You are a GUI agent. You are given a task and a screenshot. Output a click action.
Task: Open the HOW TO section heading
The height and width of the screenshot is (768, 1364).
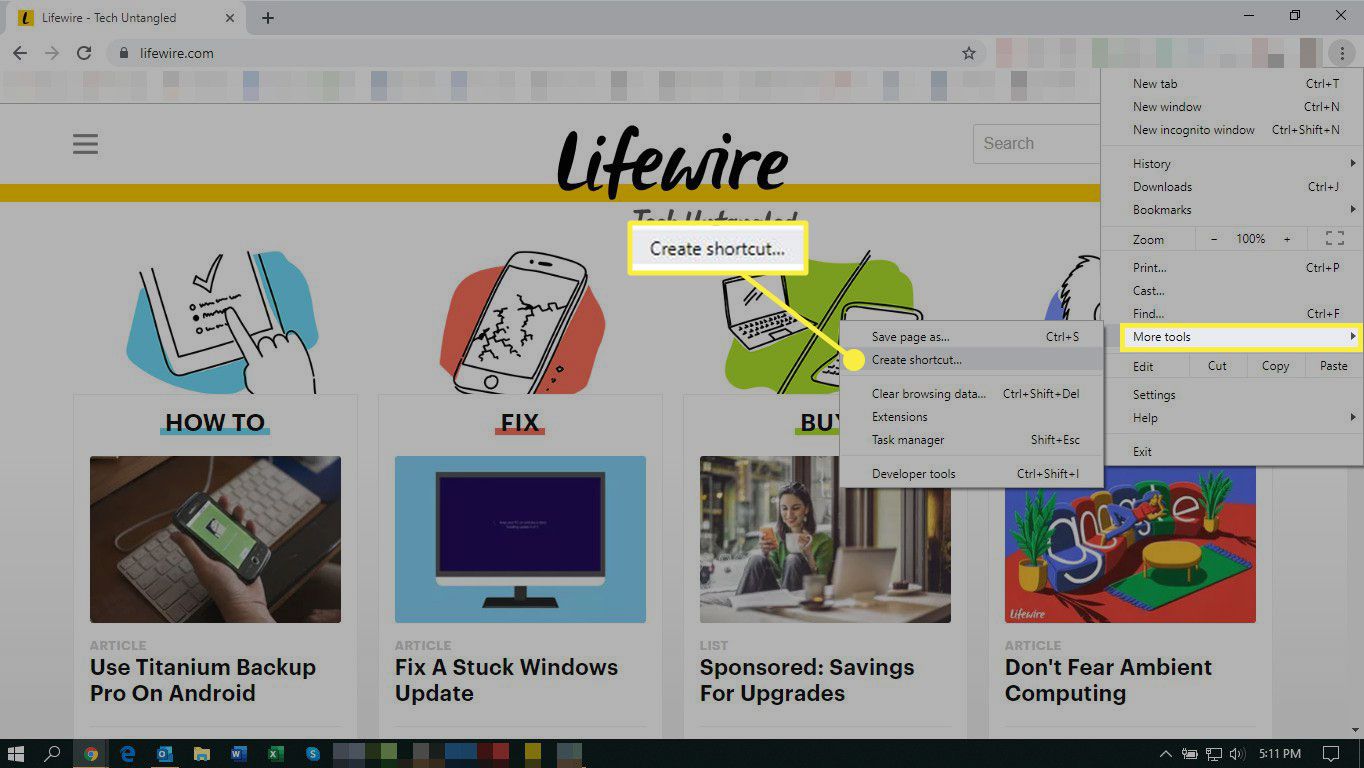(215, 423)
